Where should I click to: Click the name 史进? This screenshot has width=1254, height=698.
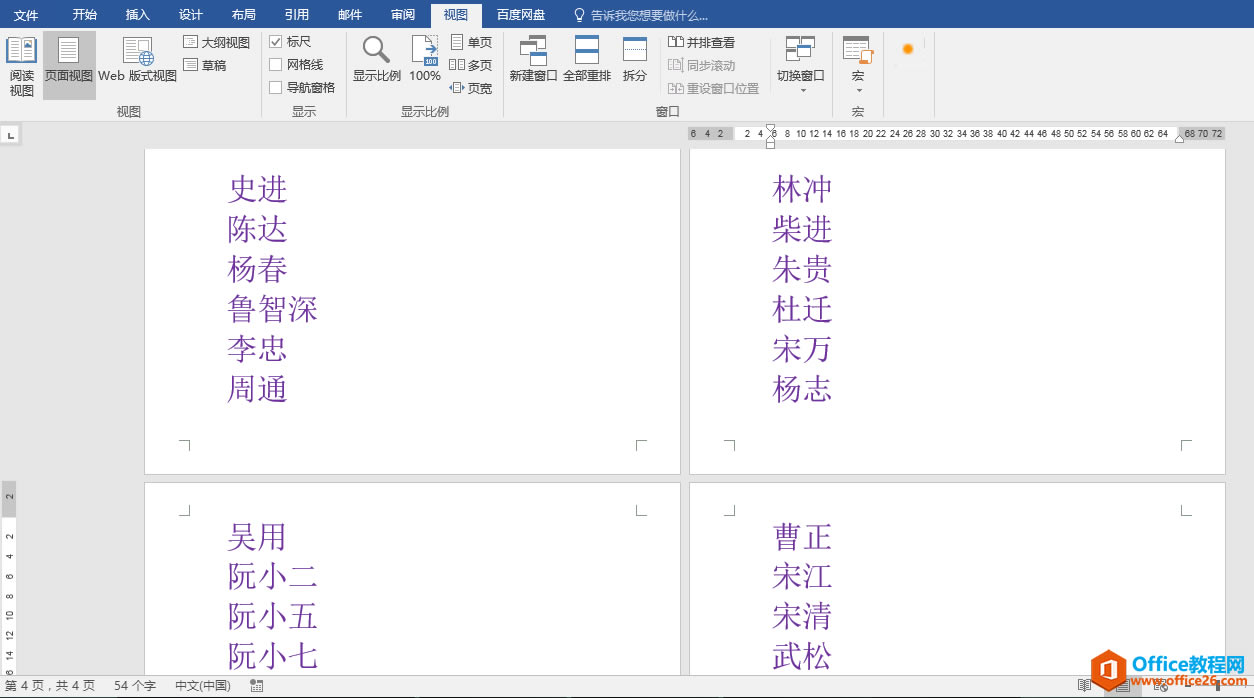[258, 189]
